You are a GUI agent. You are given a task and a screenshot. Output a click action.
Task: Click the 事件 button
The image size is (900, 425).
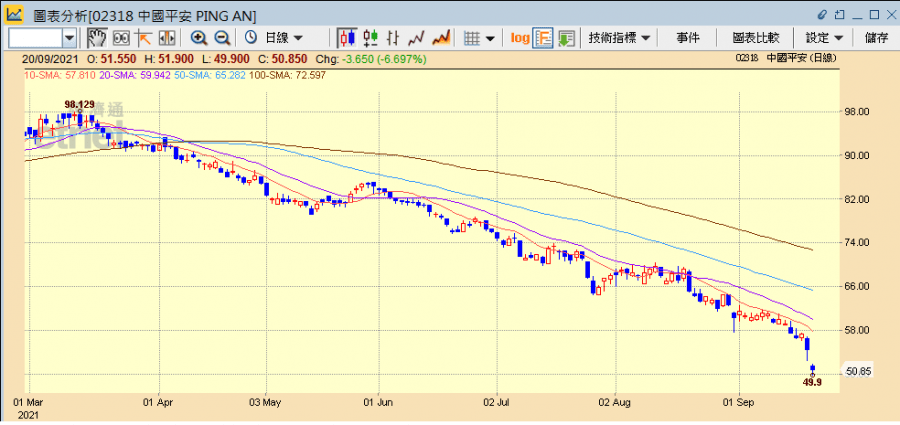(688, 37)
